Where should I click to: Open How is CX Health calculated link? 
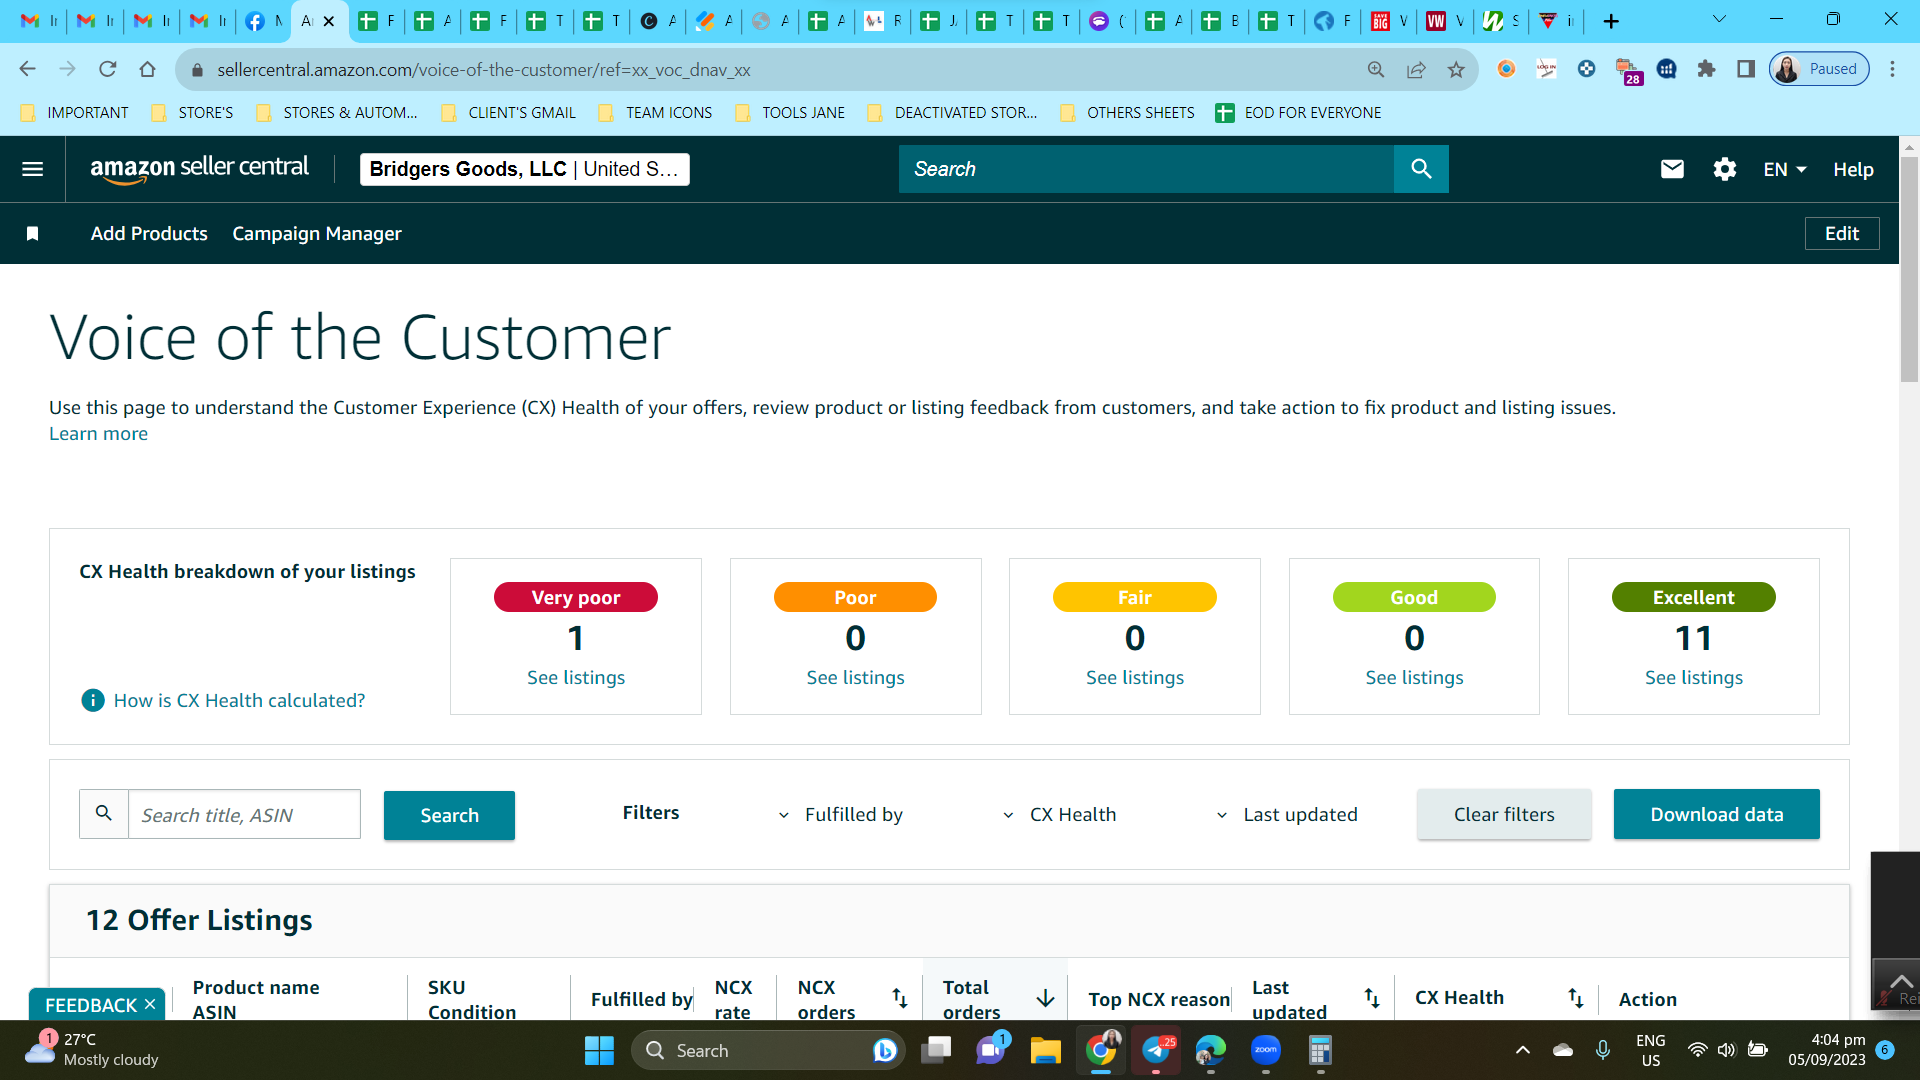coord(239,700)
